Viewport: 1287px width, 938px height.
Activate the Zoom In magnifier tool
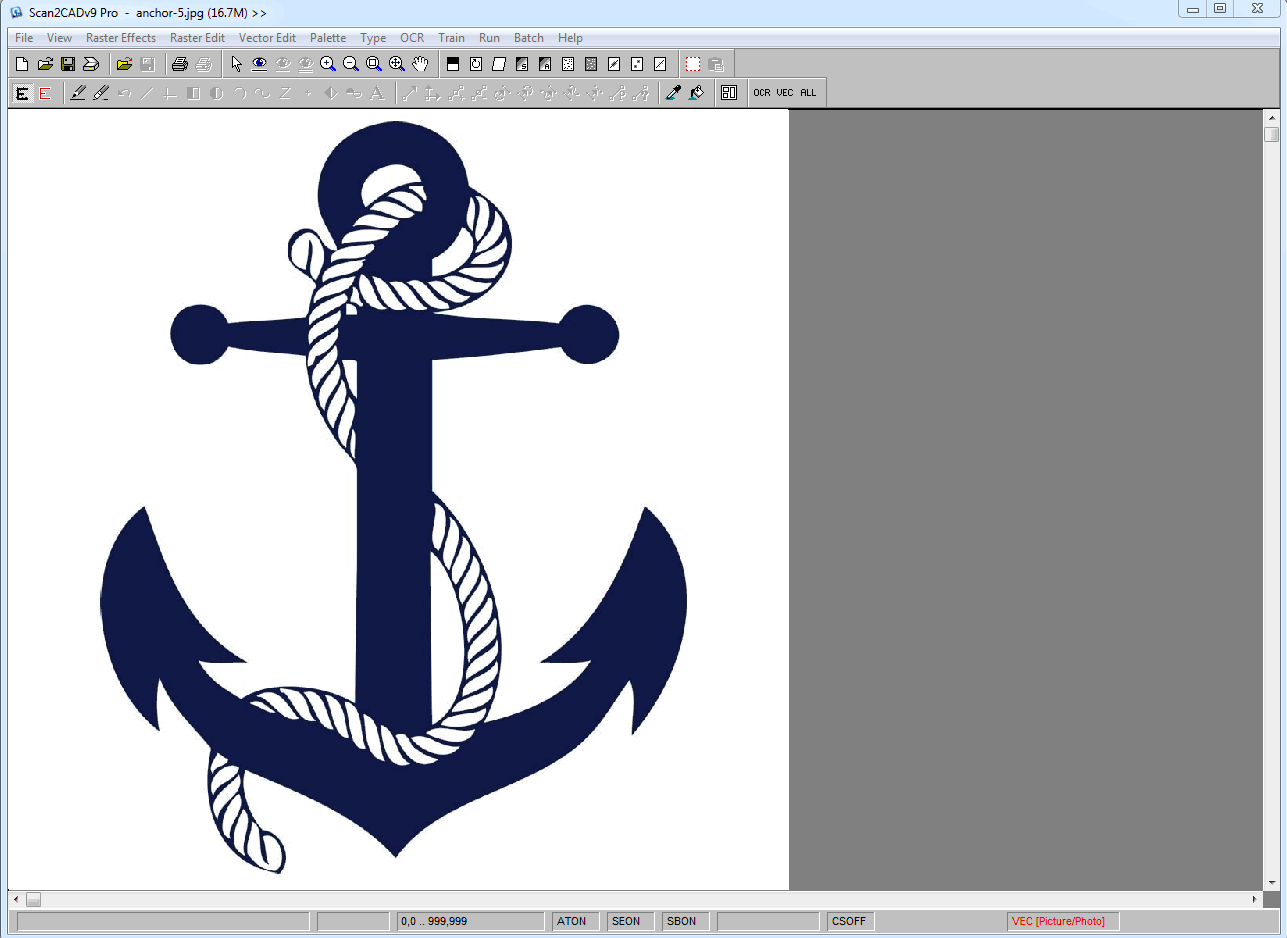point(327,63)
